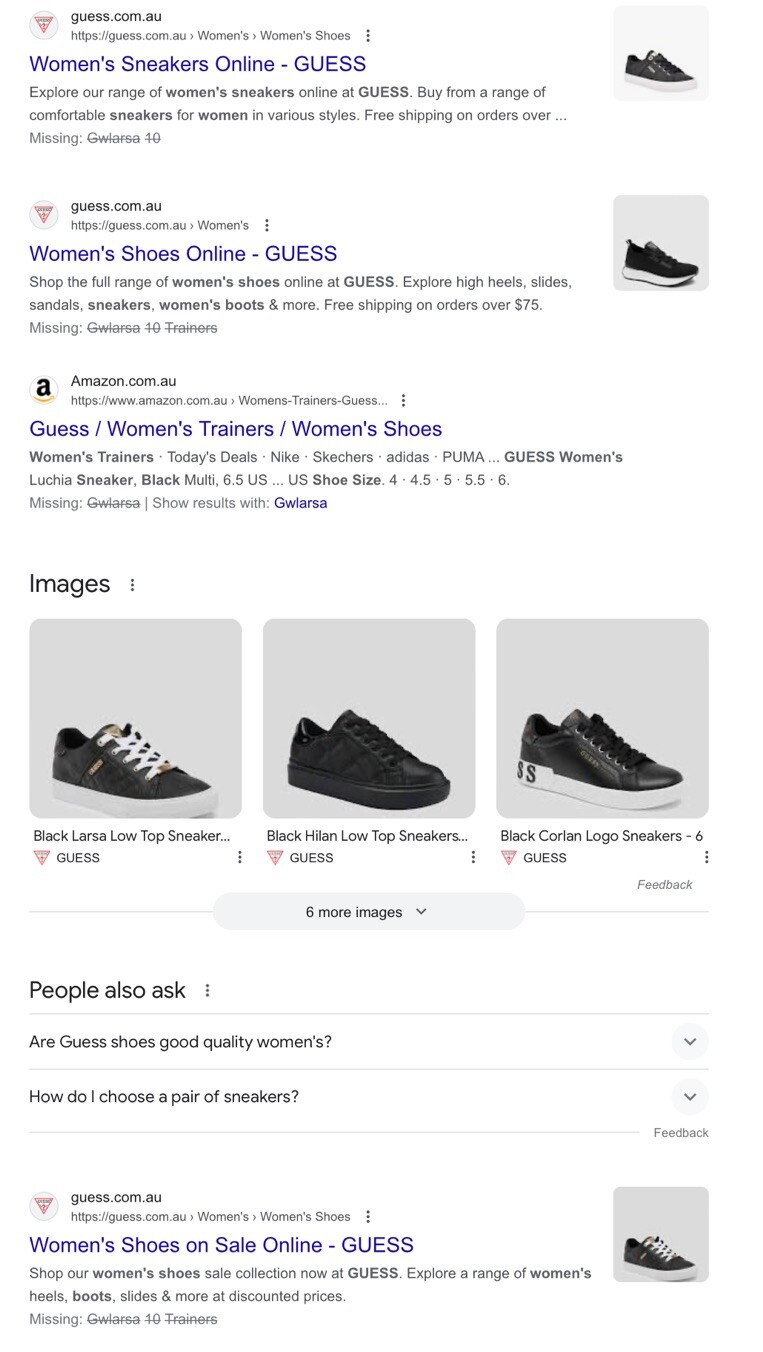Open more options next to Images heading
Viewport: 763px width, 1352px height.
[x=132, y=585]
